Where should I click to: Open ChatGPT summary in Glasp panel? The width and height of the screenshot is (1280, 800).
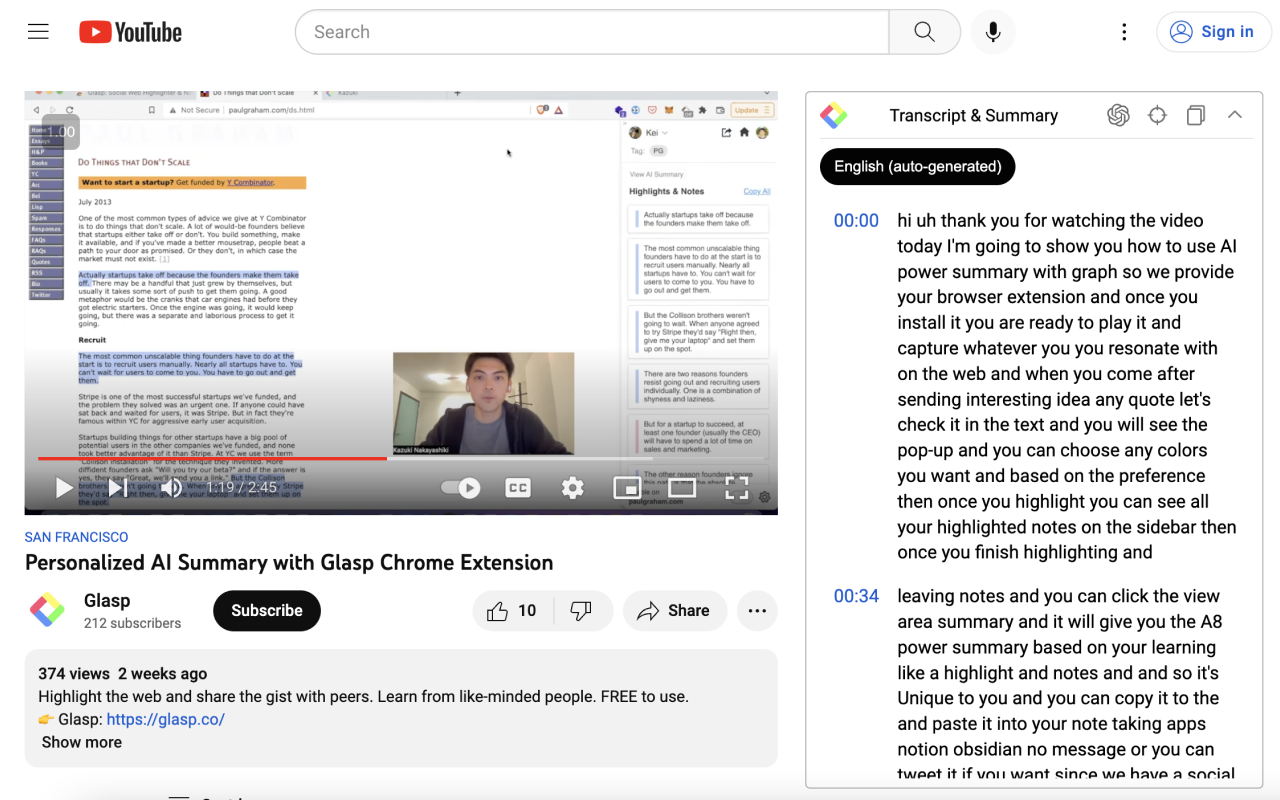[x=1119, y=115]
